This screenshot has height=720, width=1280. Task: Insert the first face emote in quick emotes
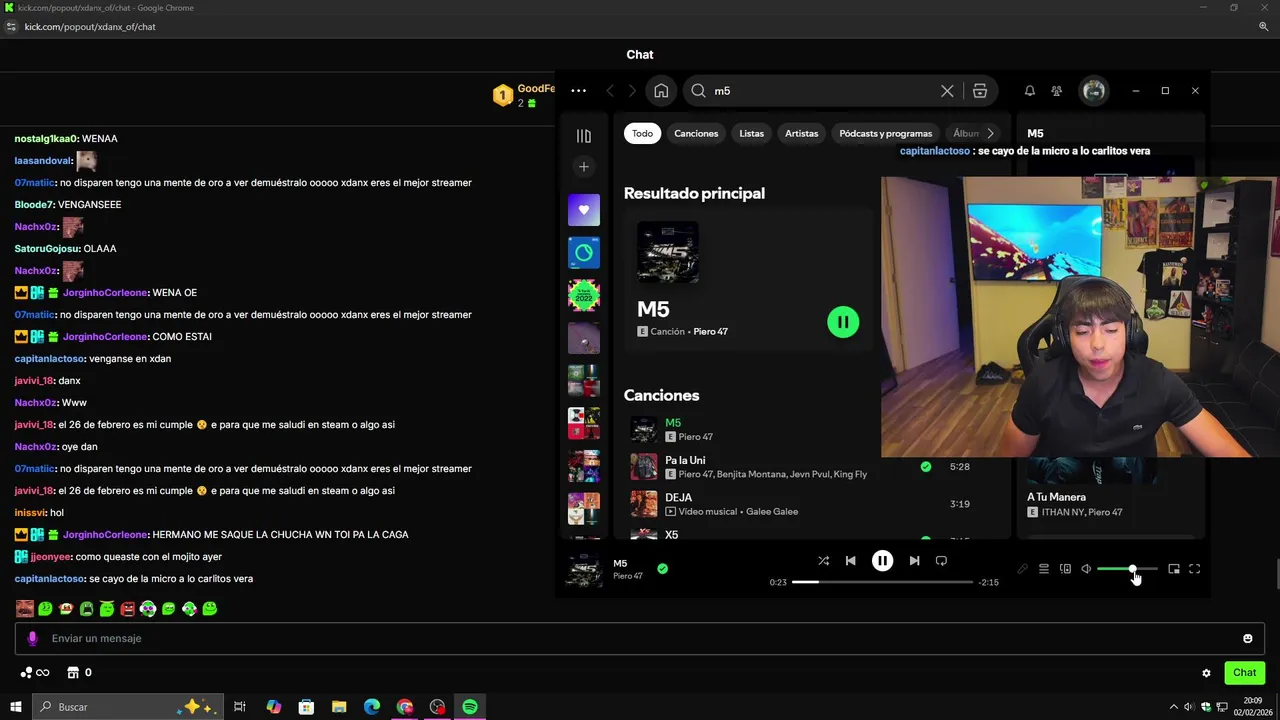pyautogui.click(x=25, y=608)
